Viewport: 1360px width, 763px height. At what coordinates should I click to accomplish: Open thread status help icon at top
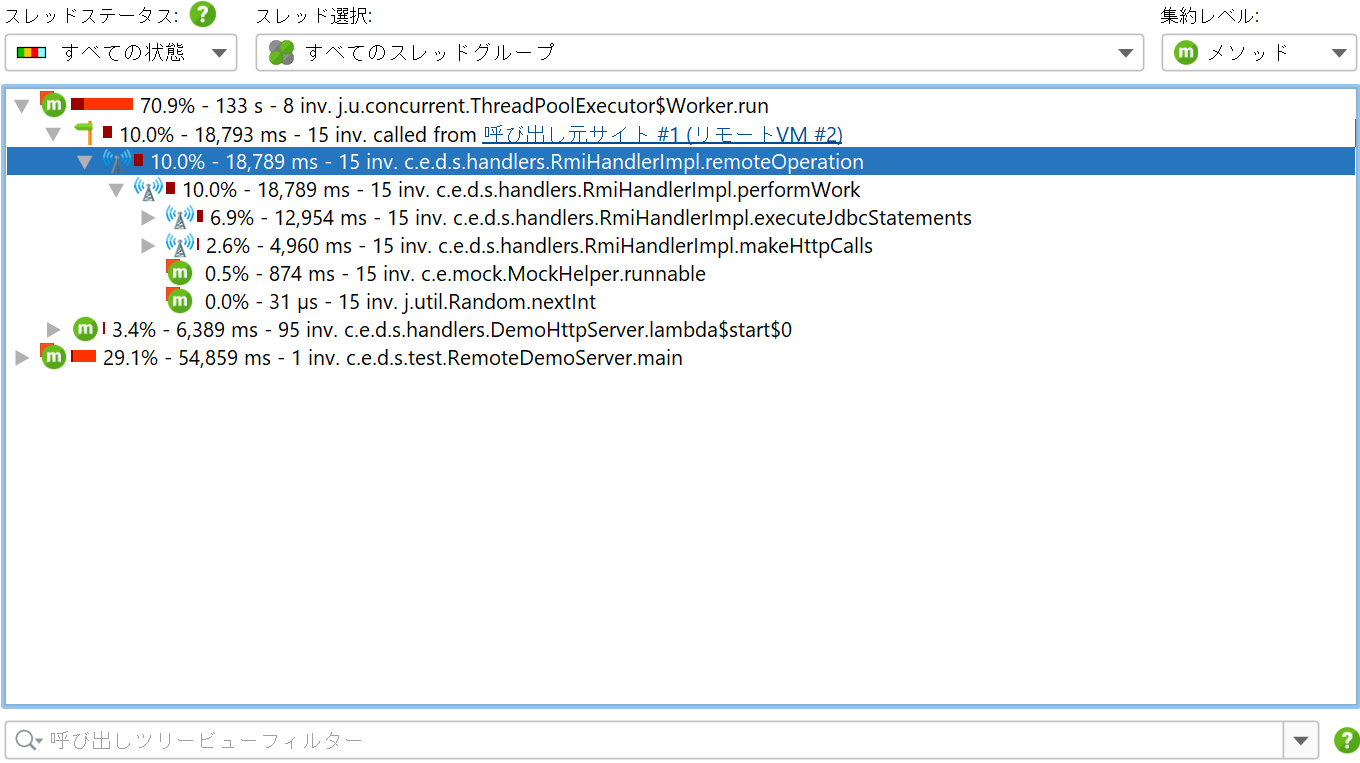(203, 15)
